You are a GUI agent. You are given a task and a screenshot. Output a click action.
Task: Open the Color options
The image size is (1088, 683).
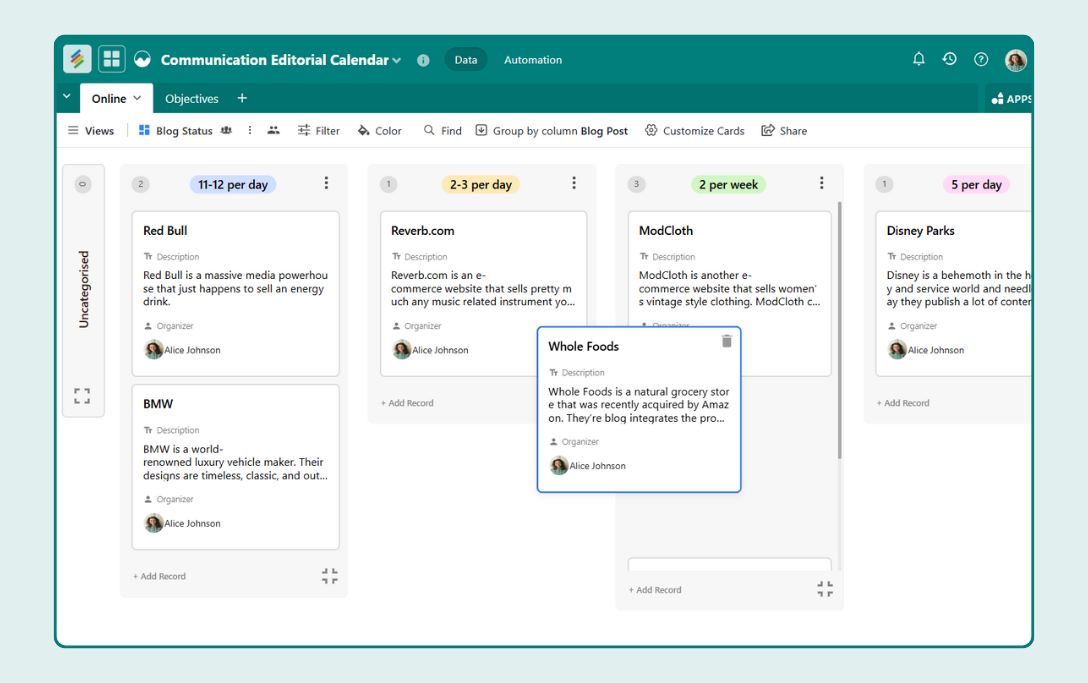click(x=380, y=130)
